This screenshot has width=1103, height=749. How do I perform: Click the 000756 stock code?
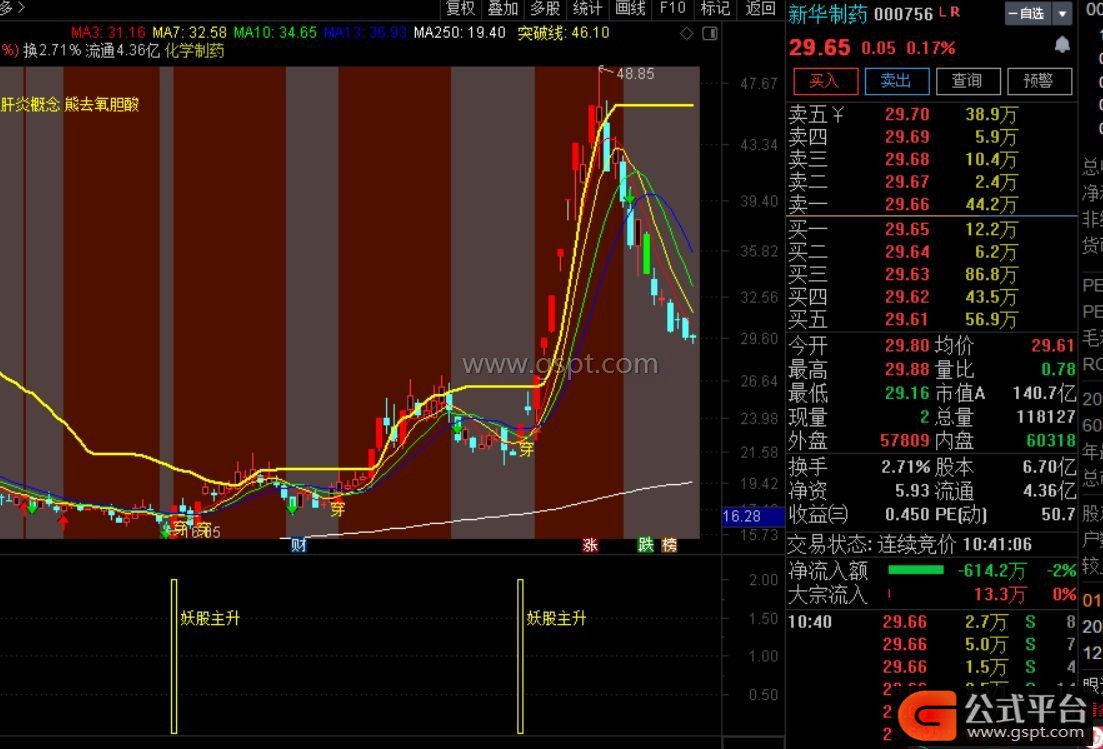tap(903, 14)
